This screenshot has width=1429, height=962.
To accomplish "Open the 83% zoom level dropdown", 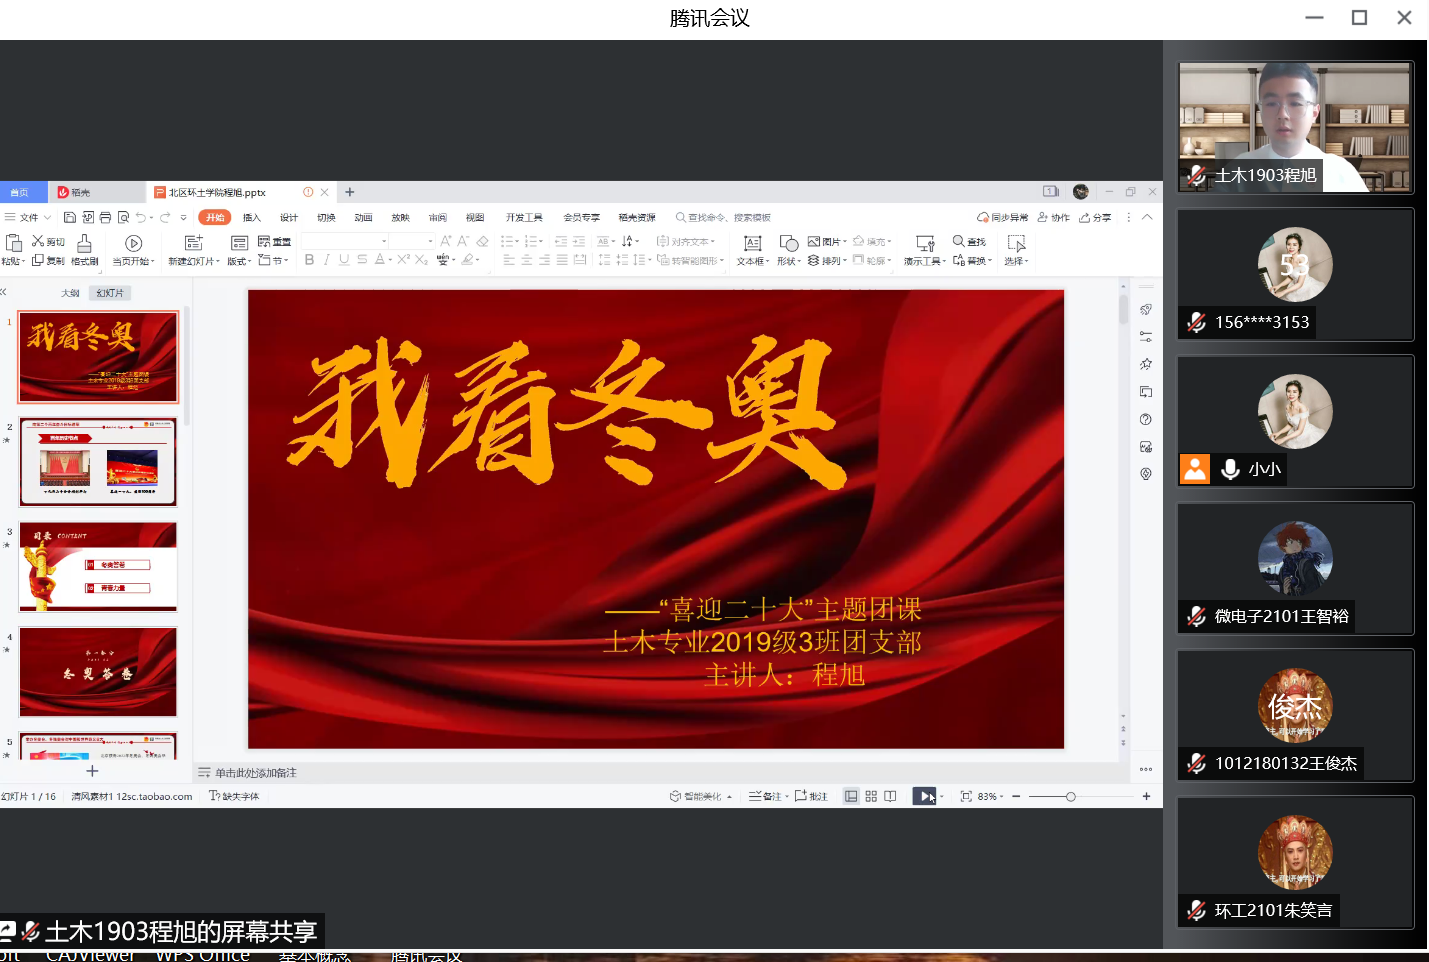I will 991,796.
